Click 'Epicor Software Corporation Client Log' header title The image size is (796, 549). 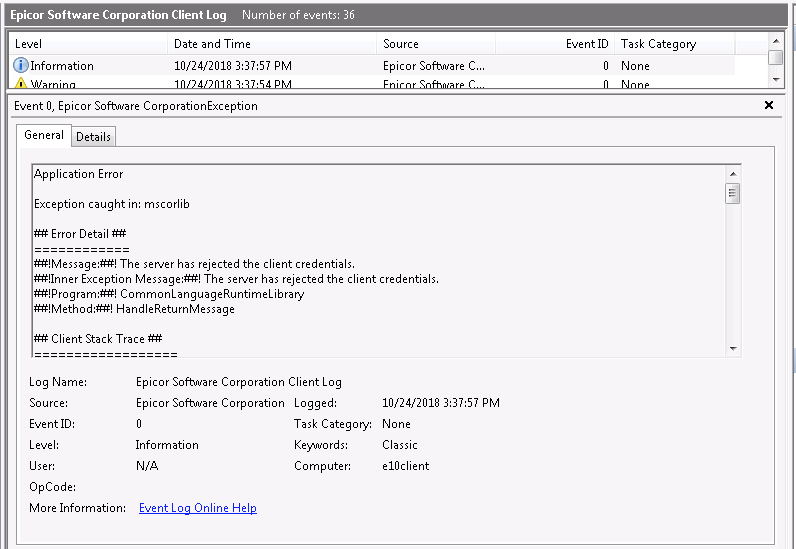(118, 15)
